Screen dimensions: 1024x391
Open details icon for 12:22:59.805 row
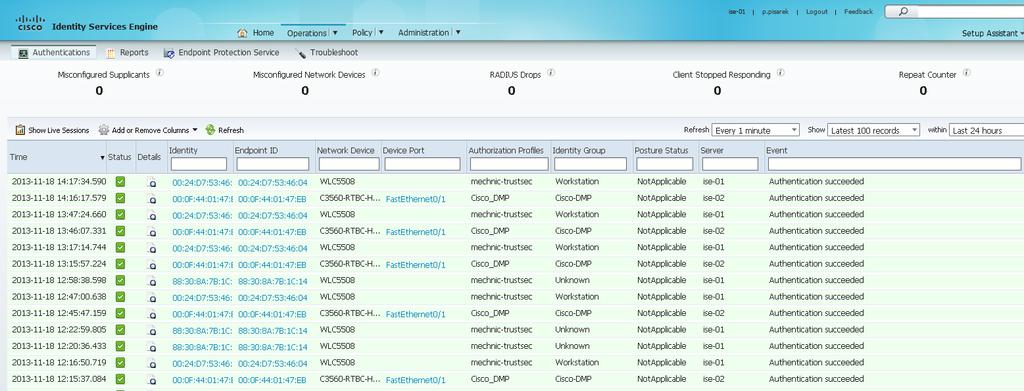pos(152,331)
